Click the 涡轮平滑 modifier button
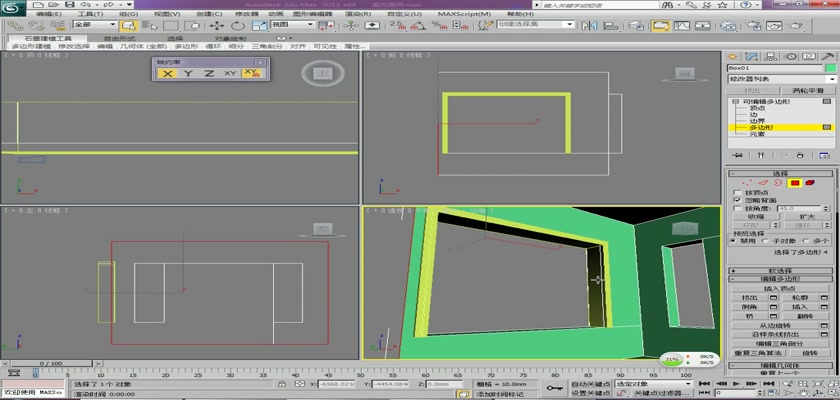 point(807,90)
